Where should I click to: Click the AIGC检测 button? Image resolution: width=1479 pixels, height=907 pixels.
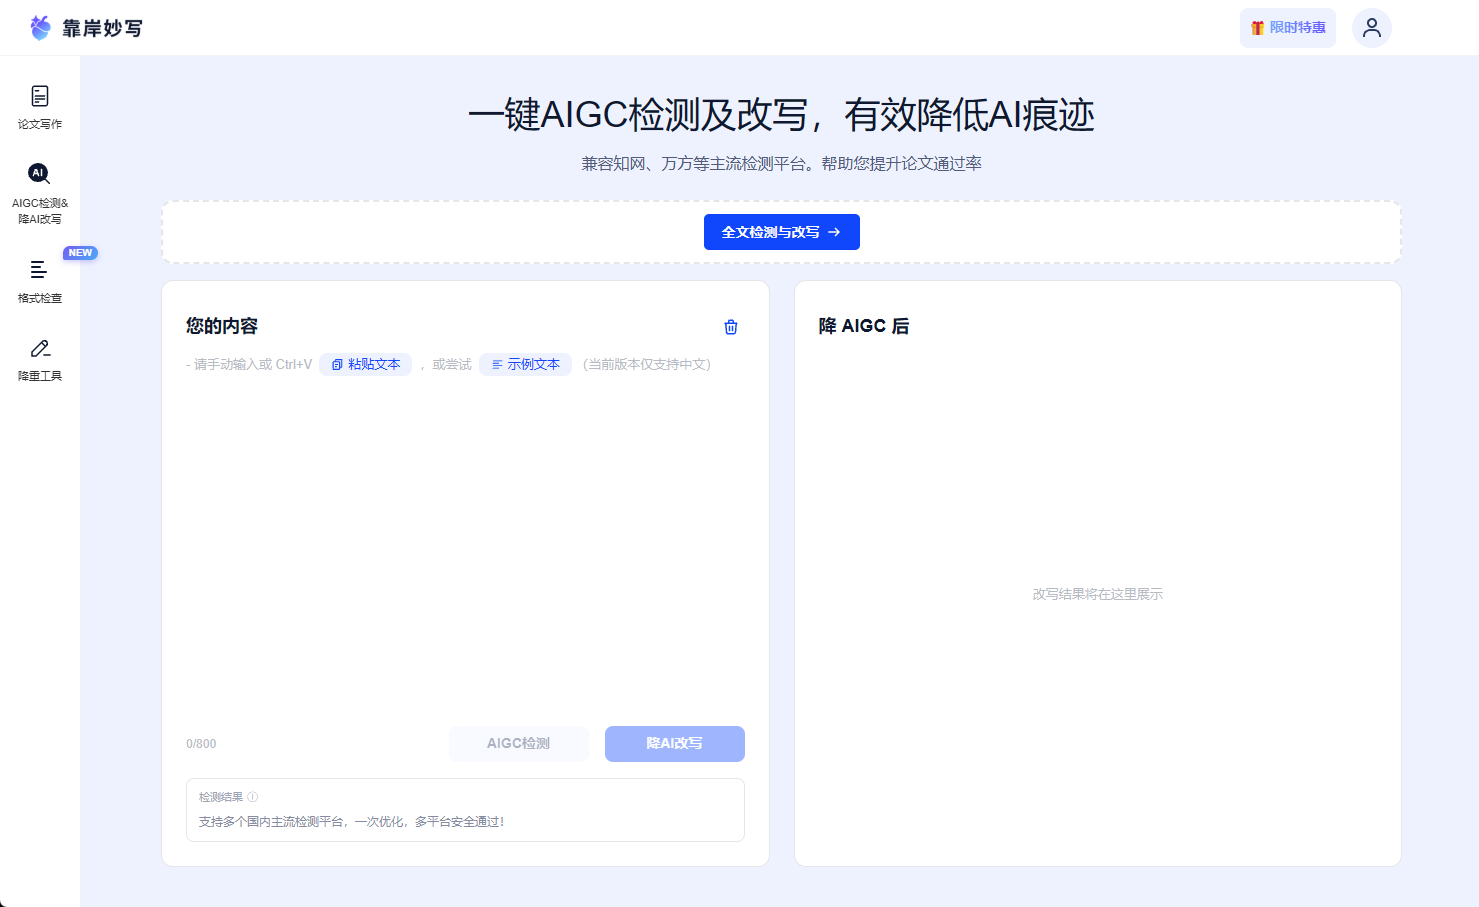[518, 743]
